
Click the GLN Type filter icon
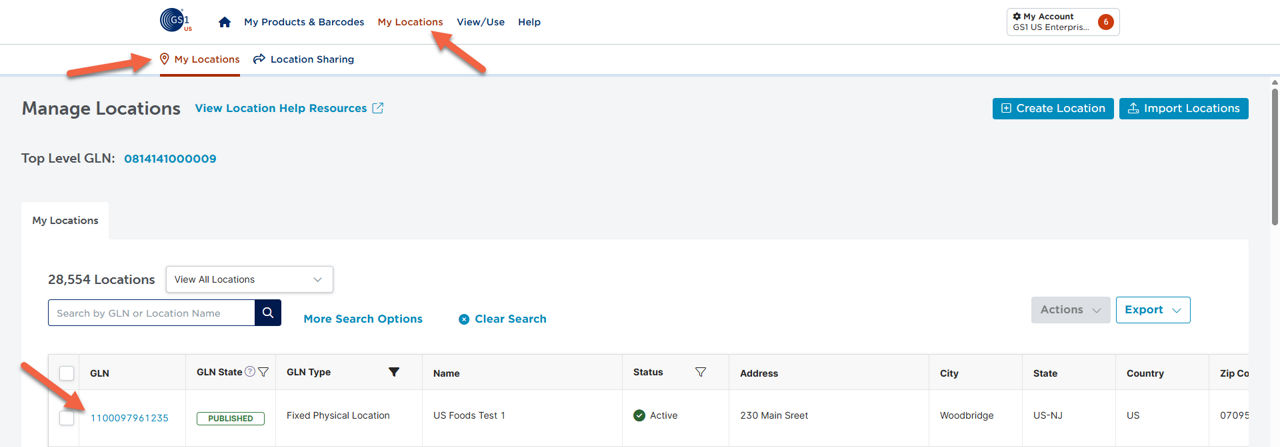(394, 372)
